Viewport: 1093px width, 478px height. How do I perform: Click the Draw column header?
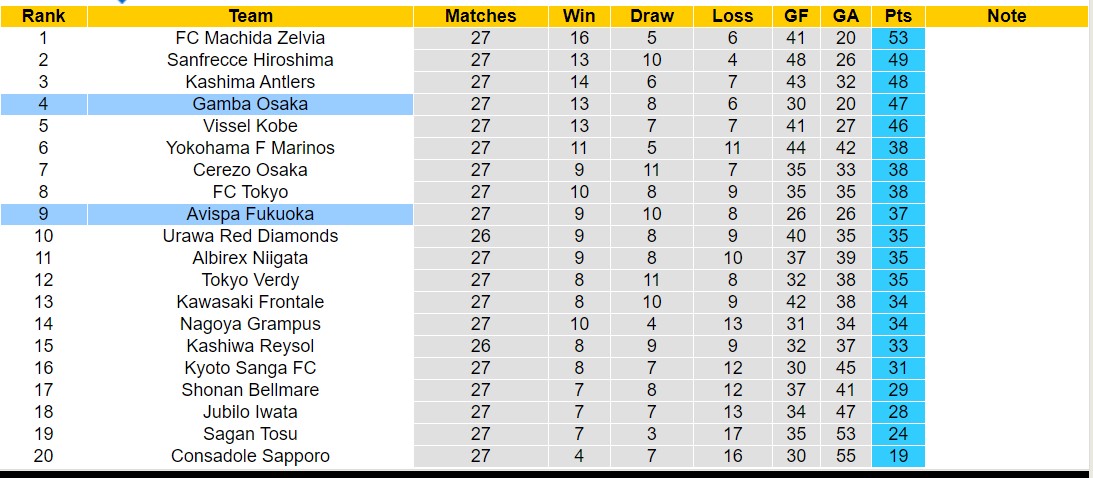coord(652,16)
